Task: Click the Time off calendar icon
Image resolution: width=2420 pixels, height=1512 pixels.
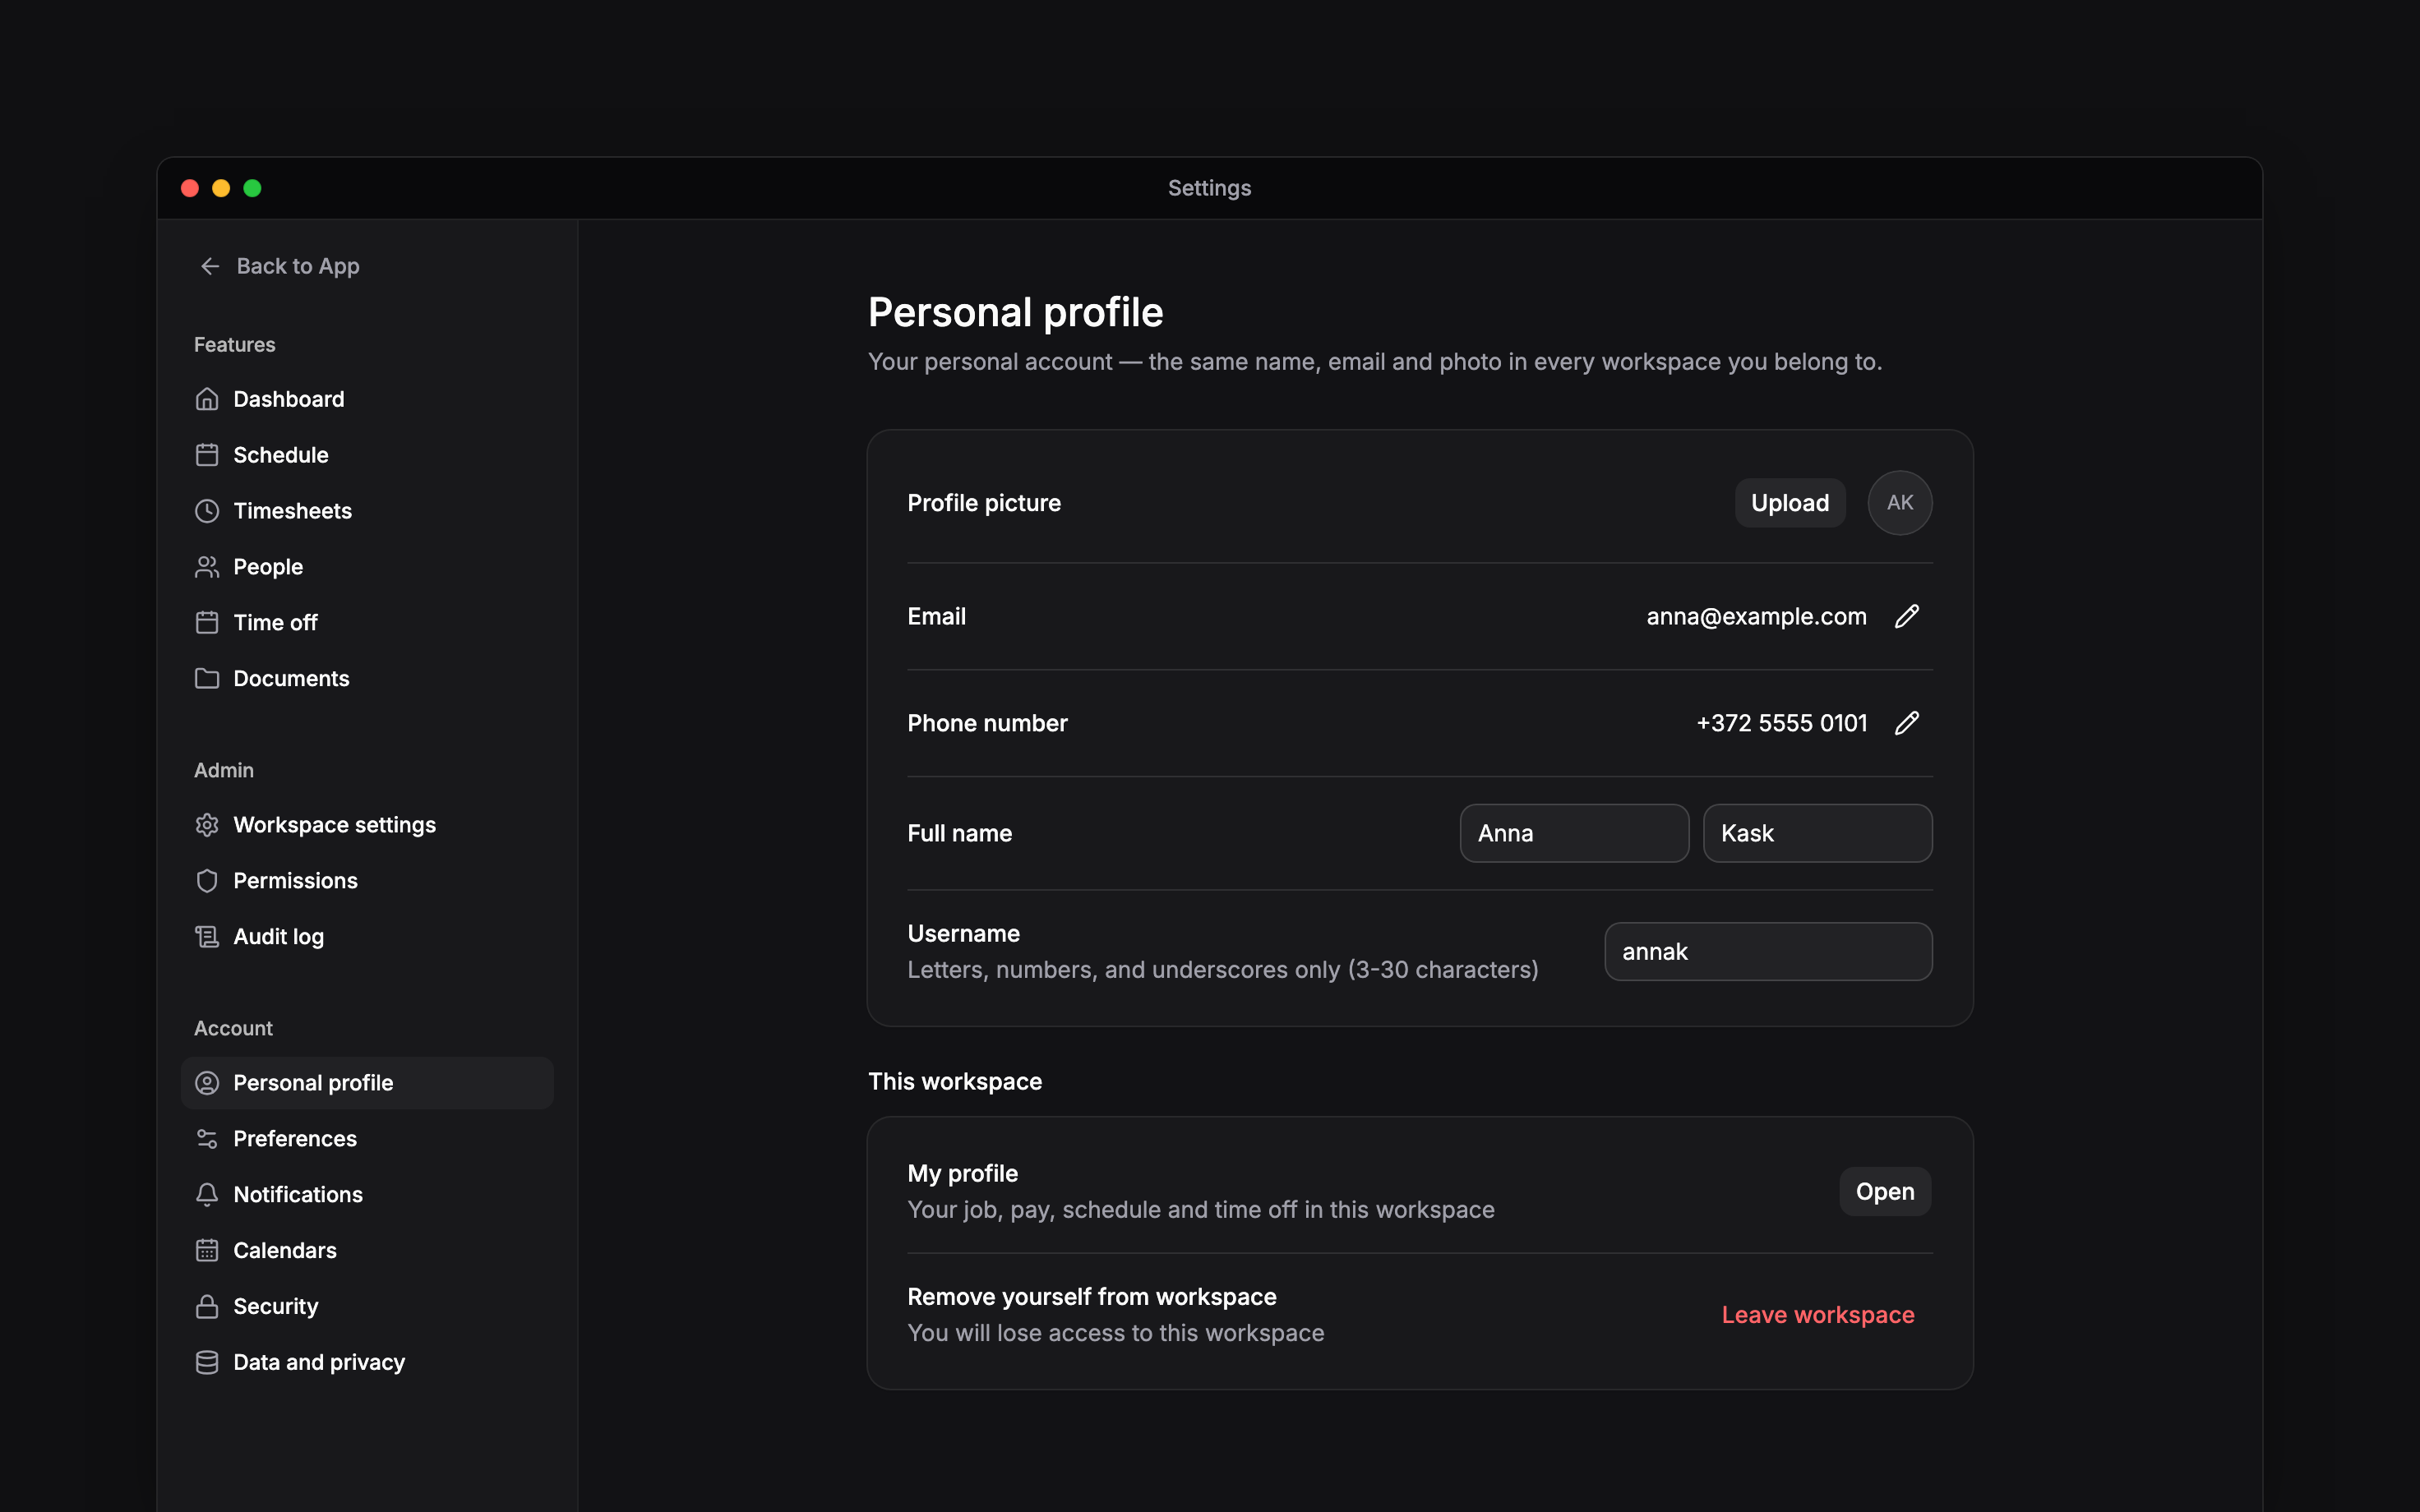Action: (x=207, y=623)
